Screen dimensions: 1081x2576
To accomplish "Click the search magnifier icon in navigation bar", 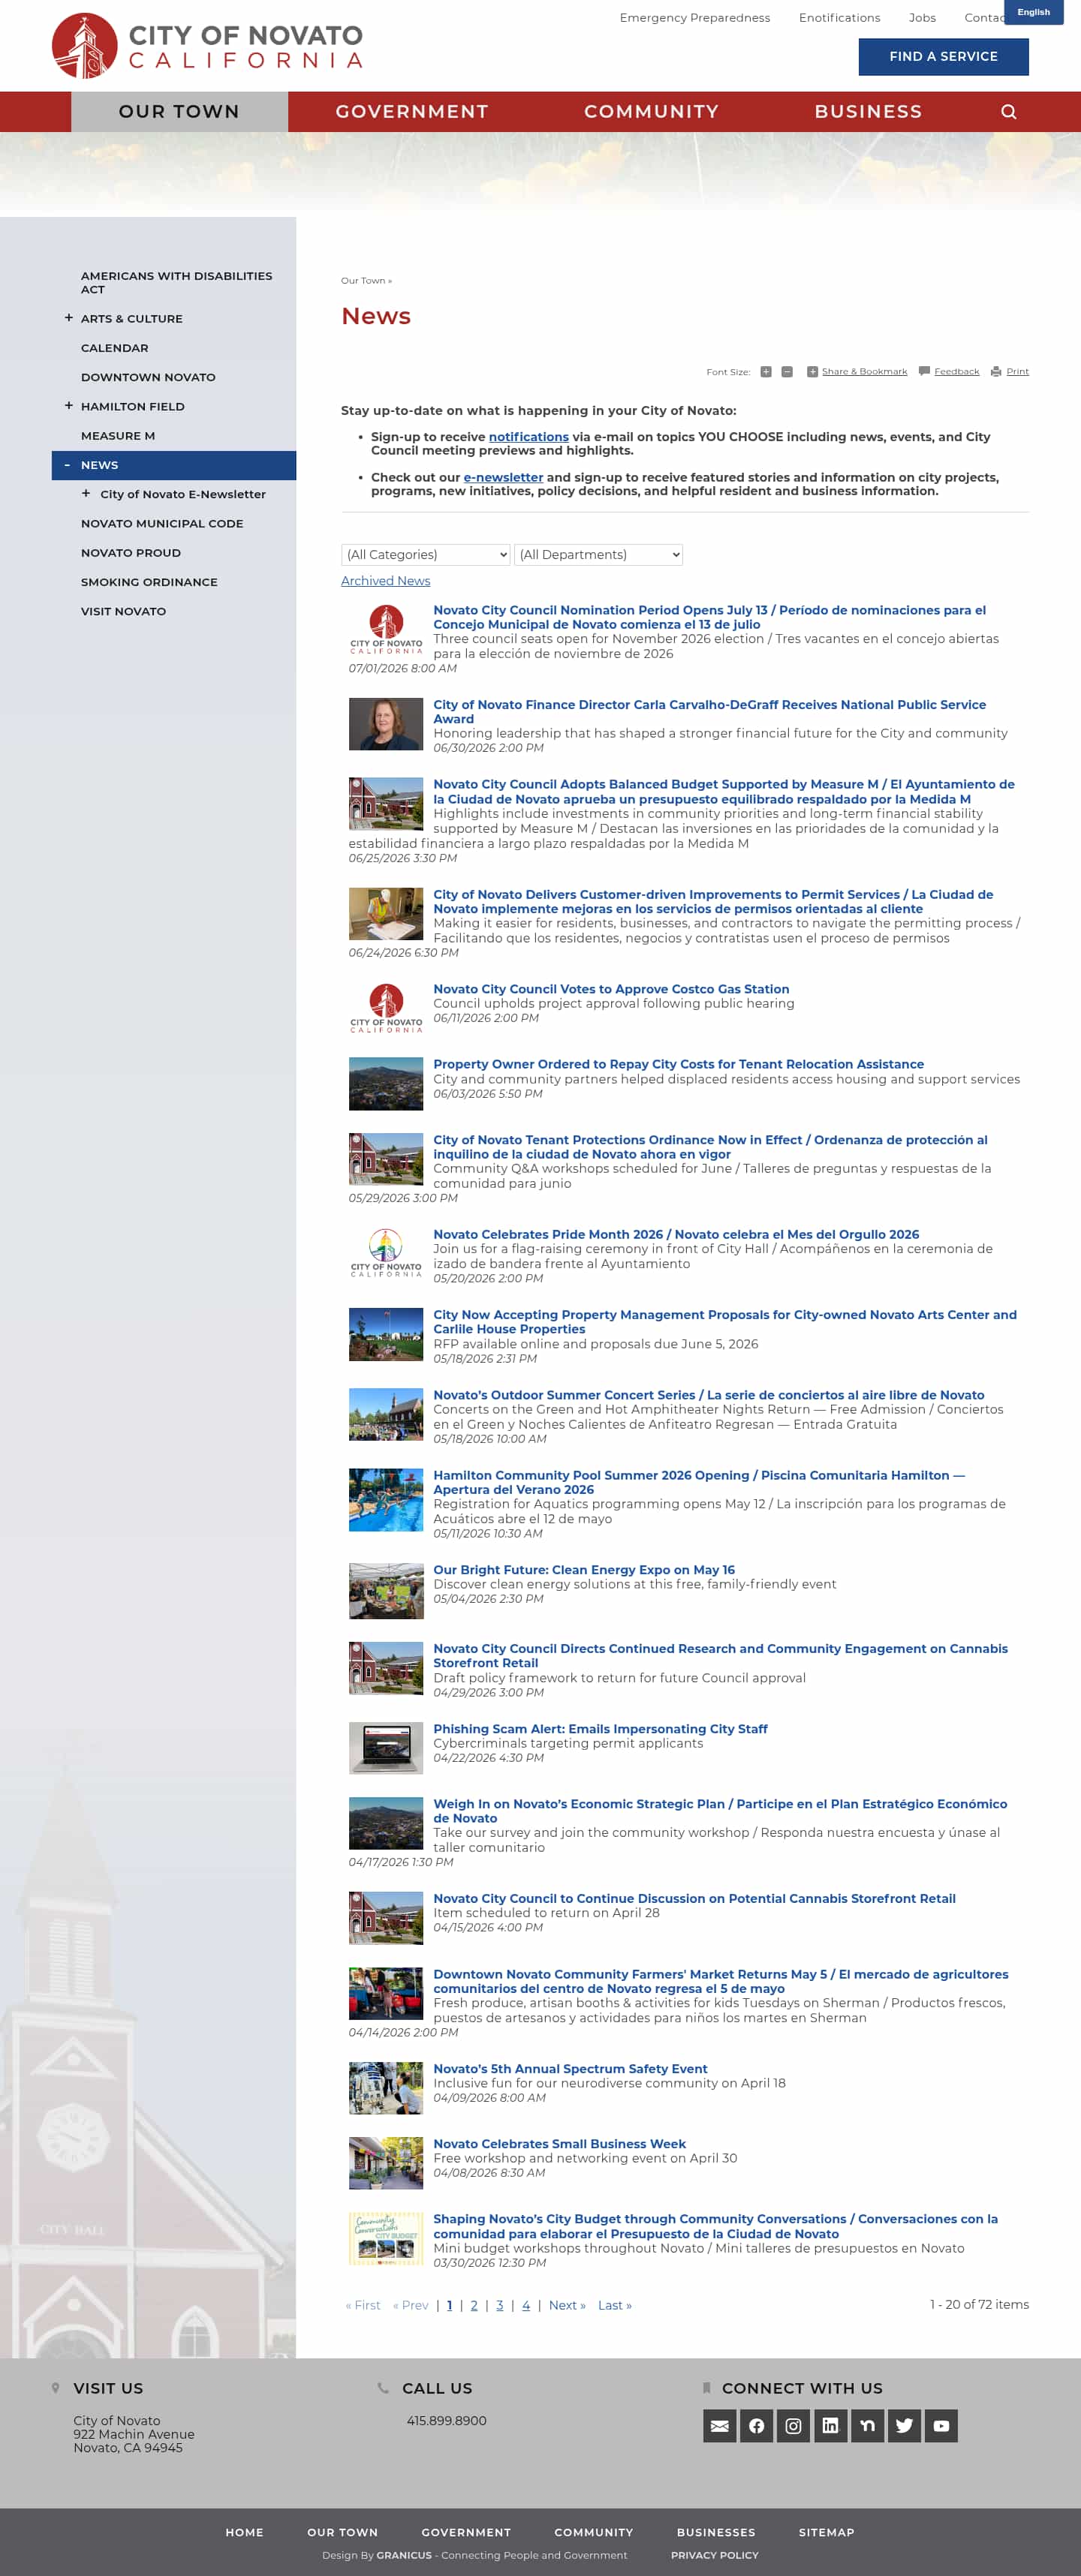I will pos(1008,112).
